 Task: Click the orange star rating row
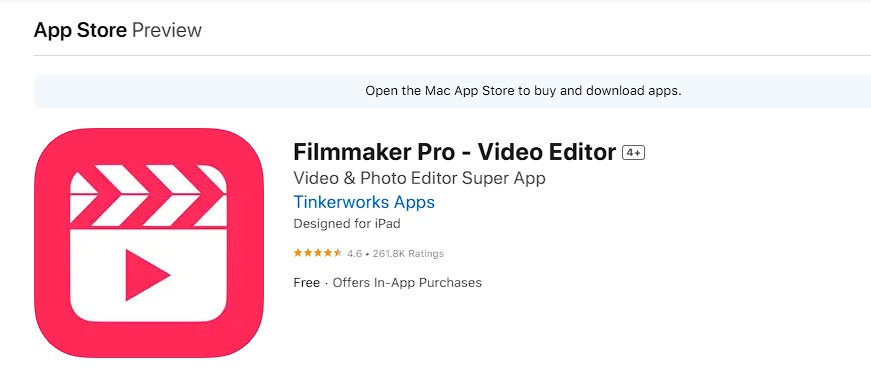pos(318,253)
